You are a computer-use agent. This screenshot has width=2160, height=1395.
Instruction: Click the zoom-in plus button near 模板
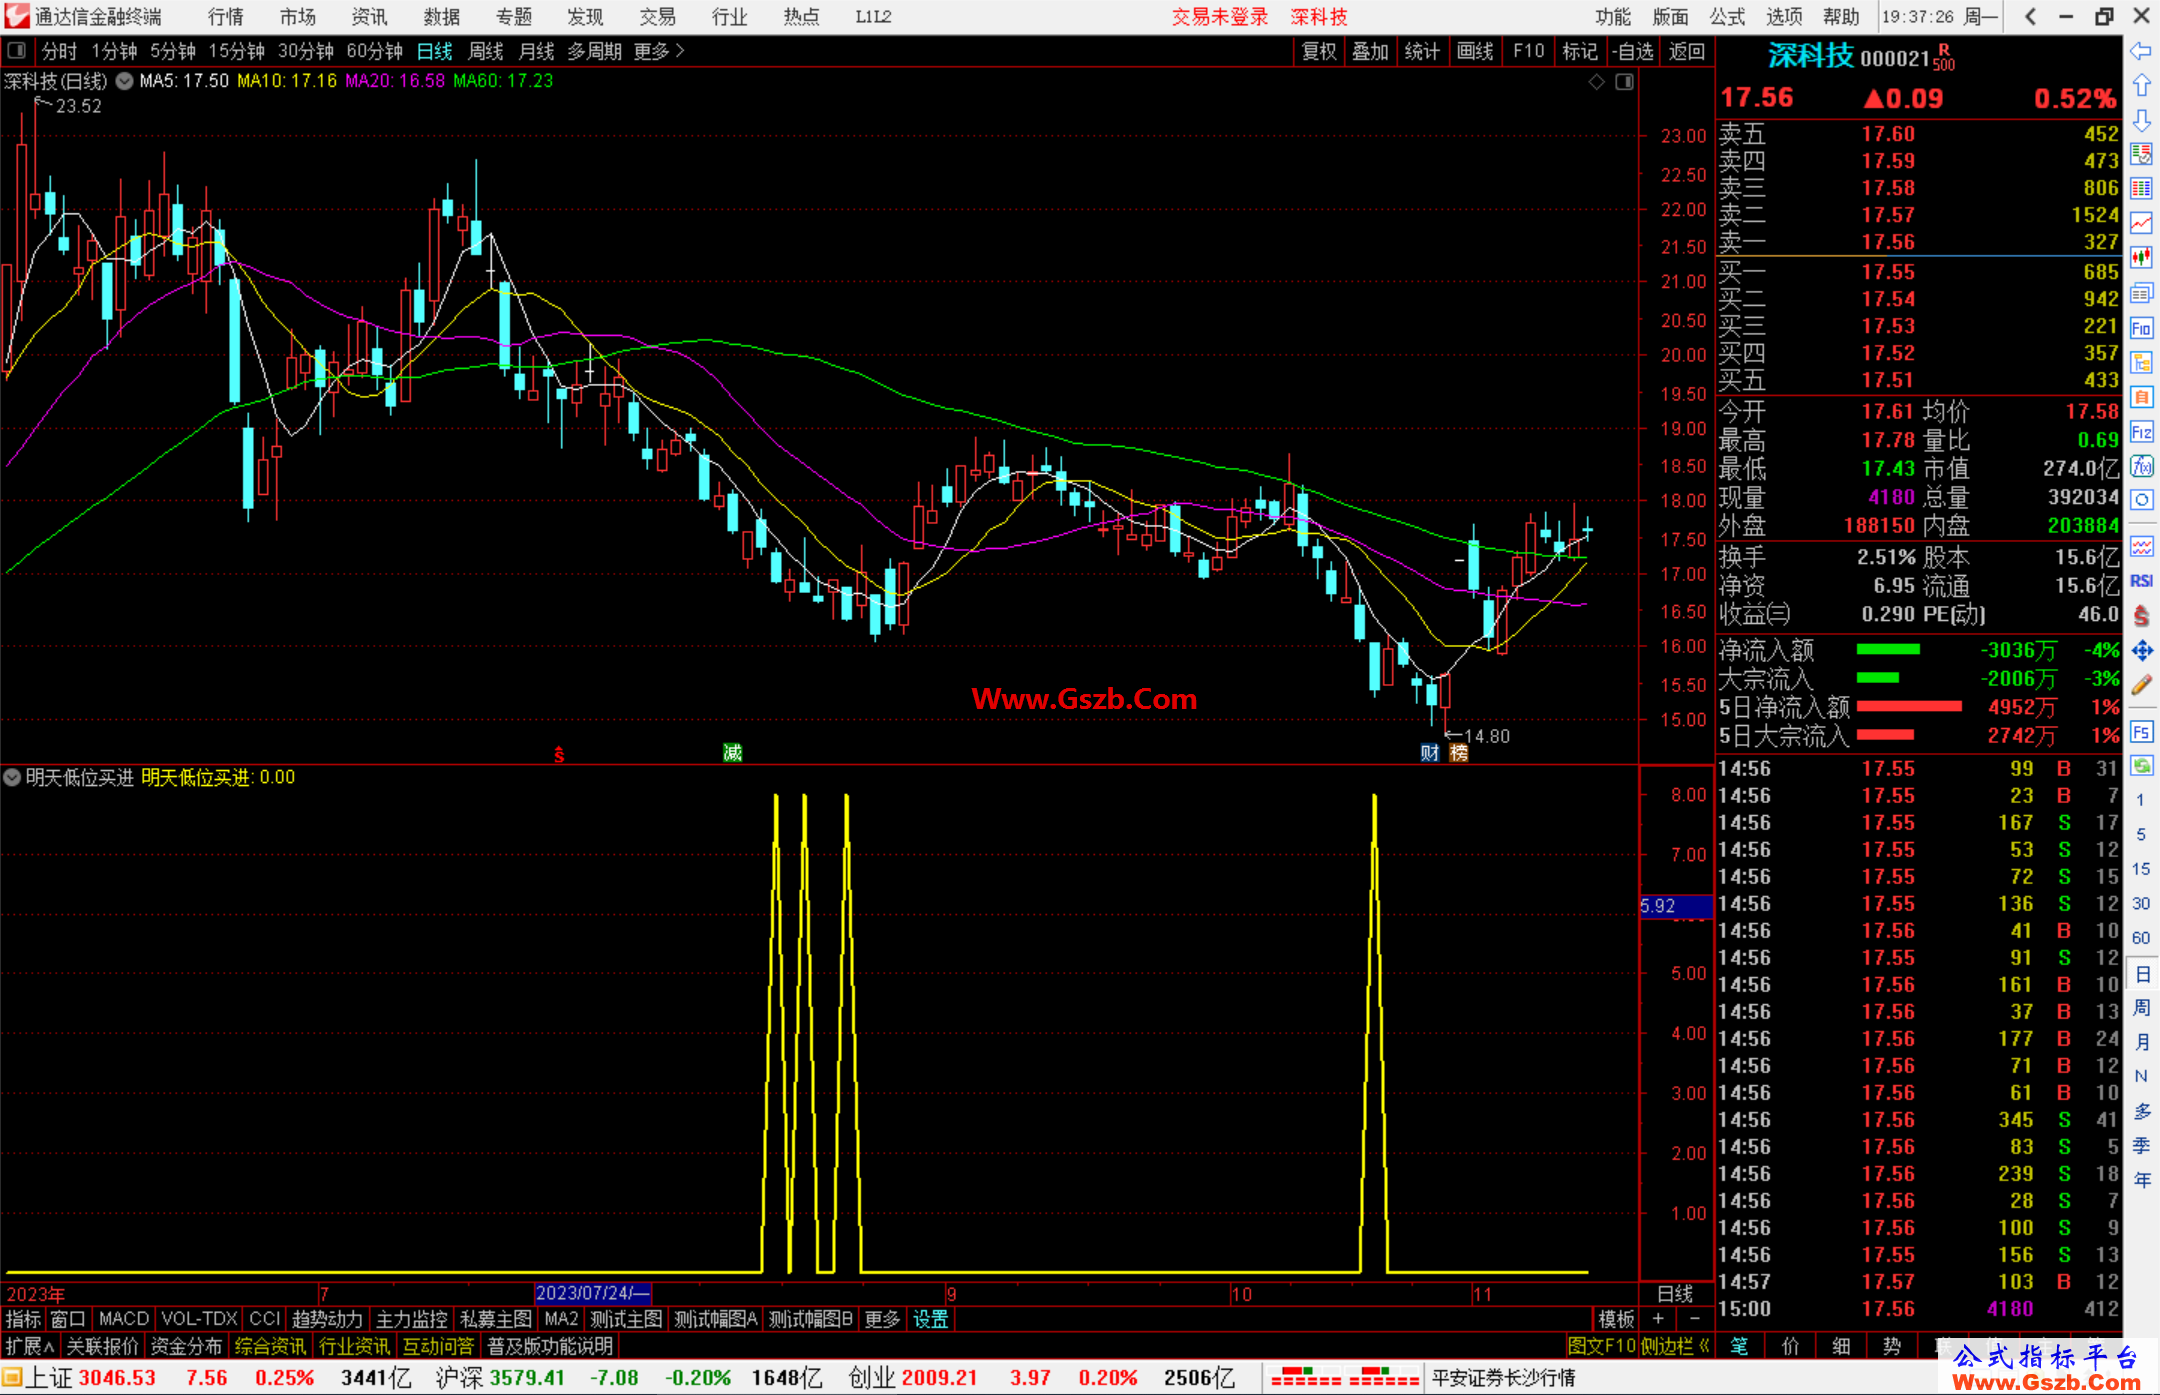pos(1658,1319)
